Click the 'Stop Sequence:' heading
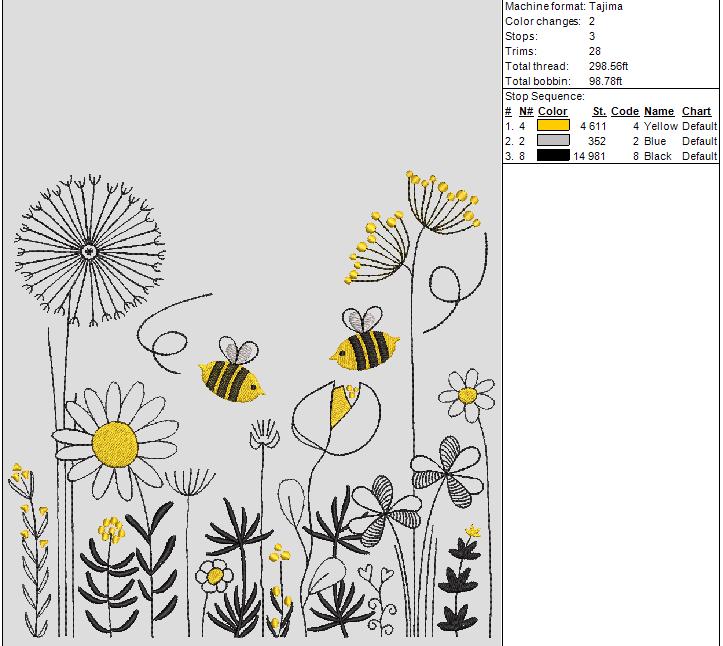The image size is (723, 646). [x=545, y=96]
